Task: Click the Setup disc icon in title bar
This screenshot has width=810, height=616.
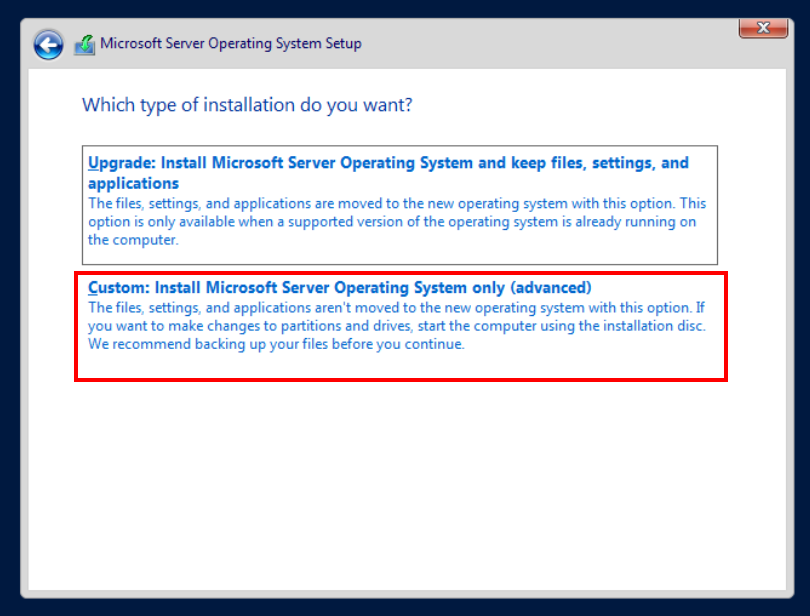Action: [85, 44]
